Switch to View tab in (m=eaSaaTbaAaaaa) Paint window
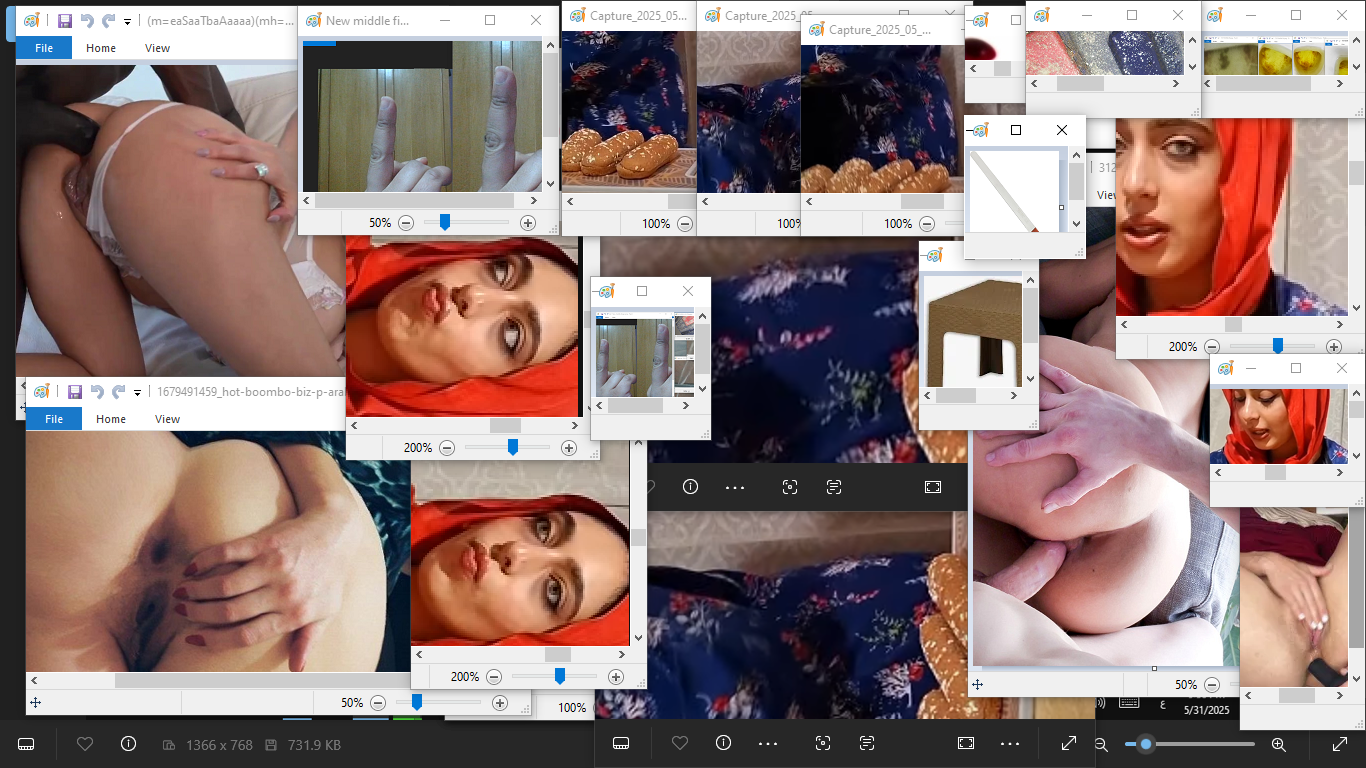Viewport: 1366px width, 768px height. click(x=157, y=48)
